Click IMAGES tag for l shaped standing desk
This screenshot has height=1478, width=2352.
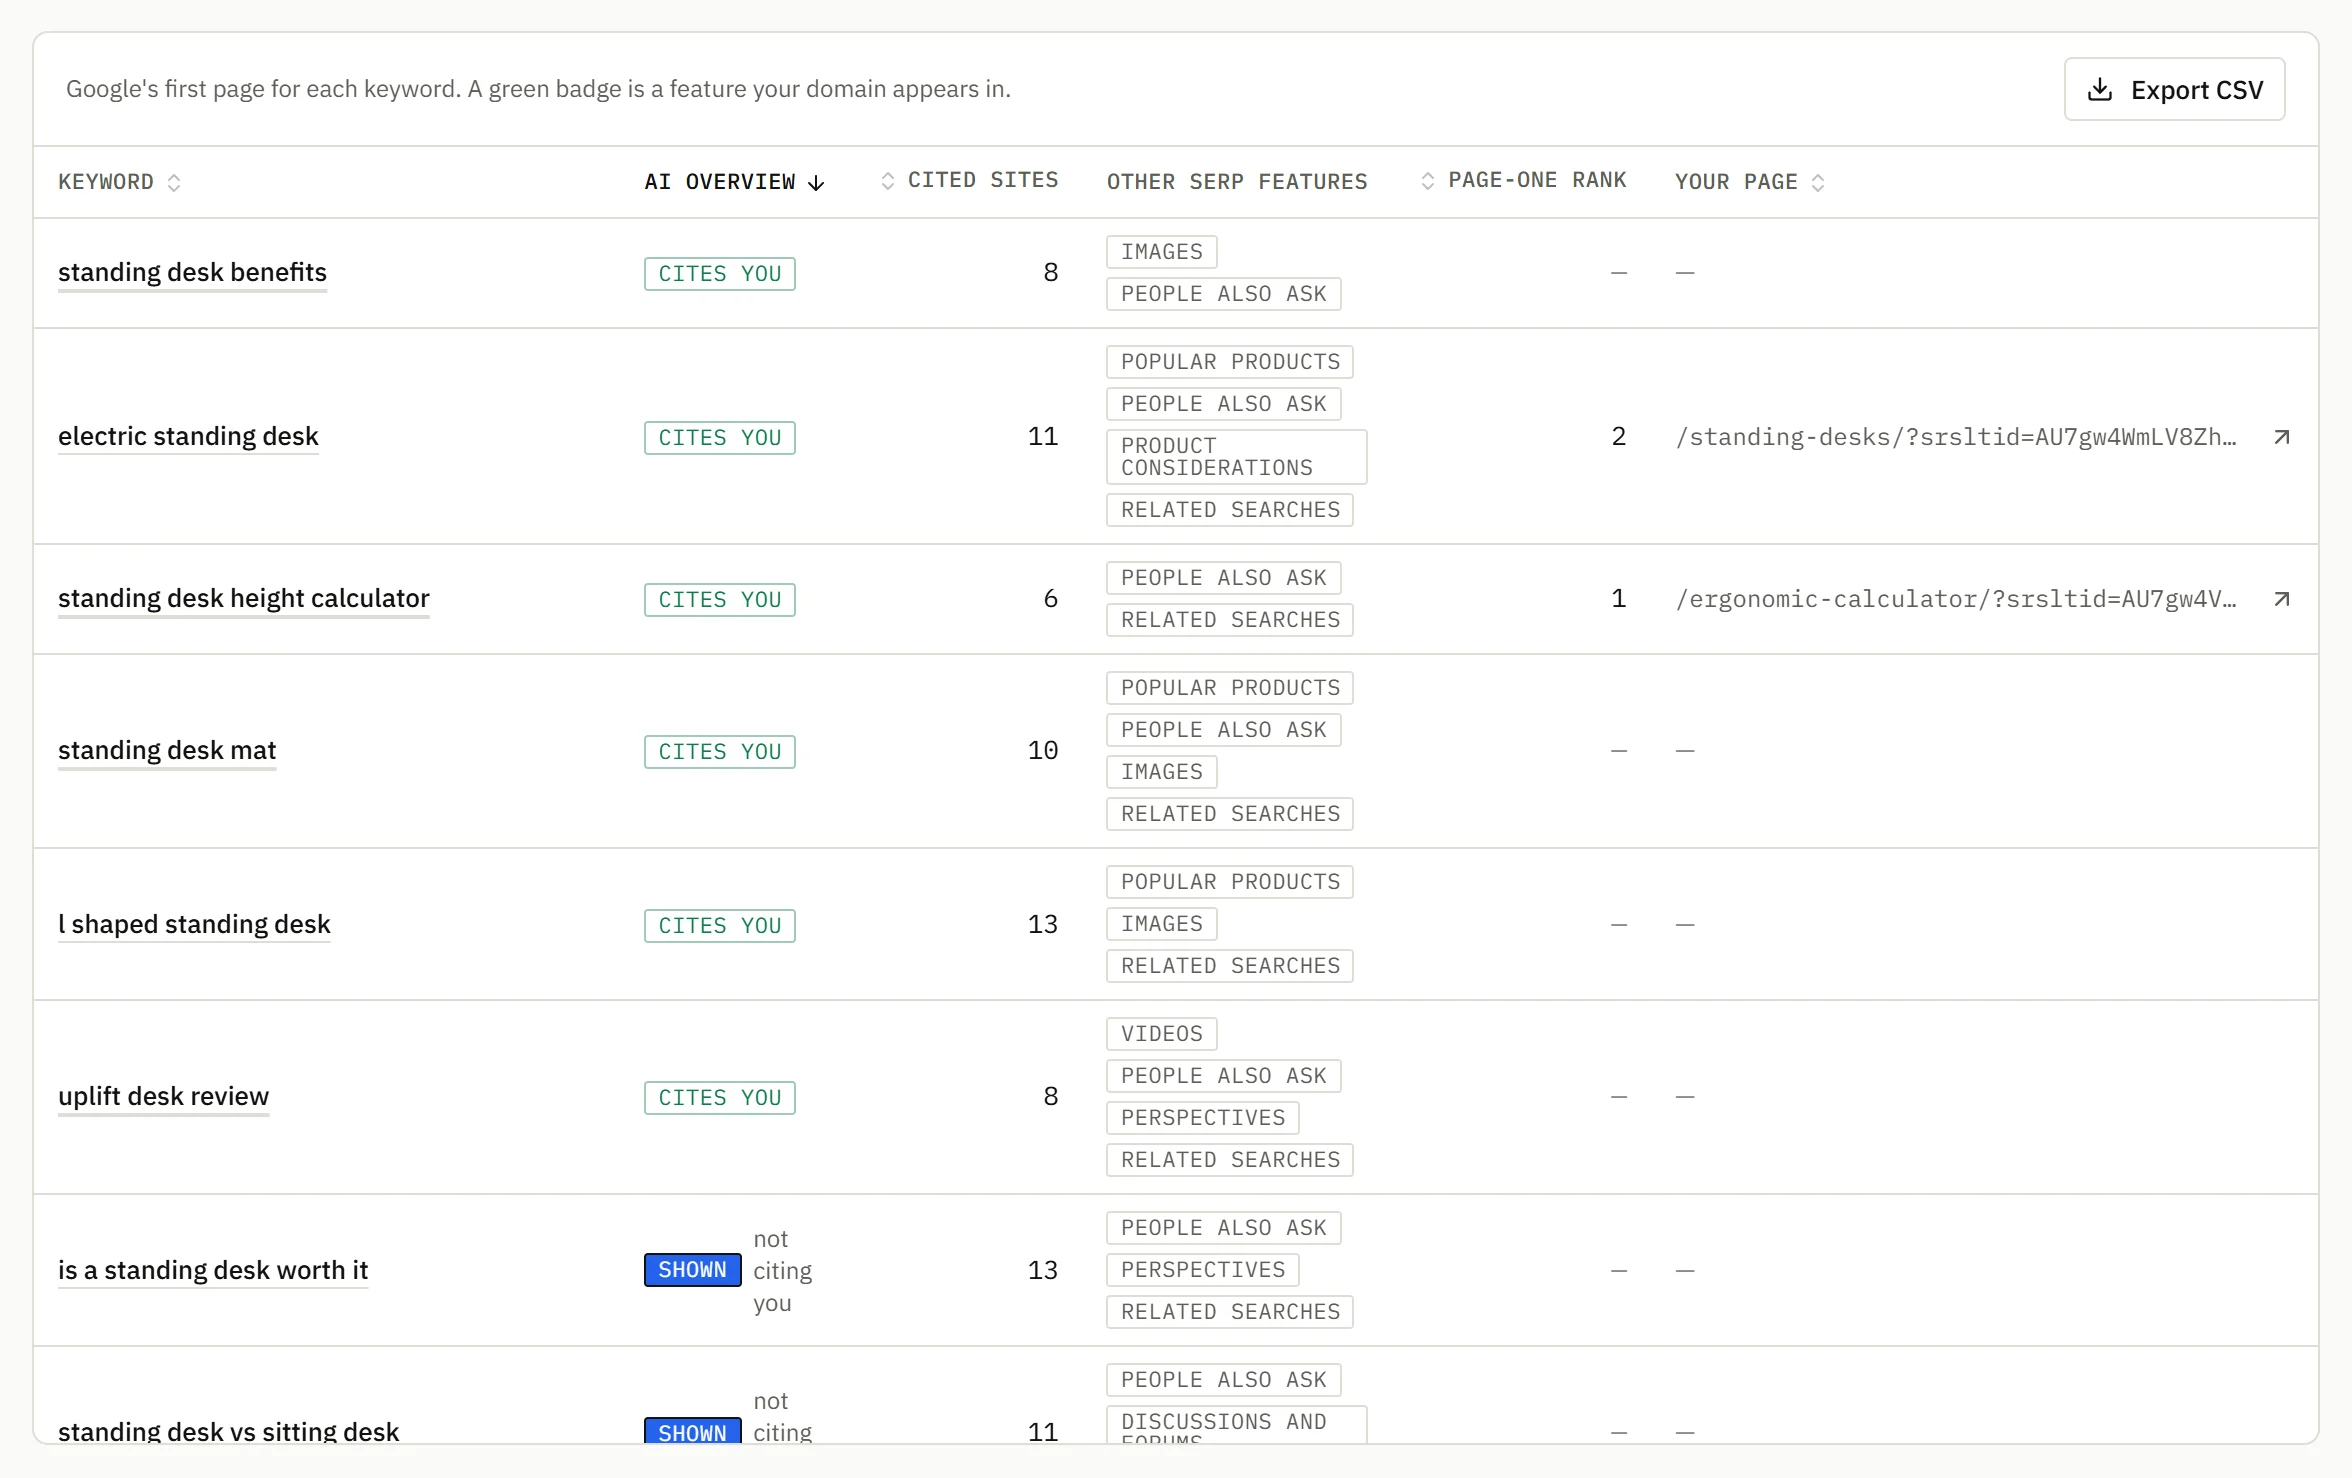pos(1161,924)
